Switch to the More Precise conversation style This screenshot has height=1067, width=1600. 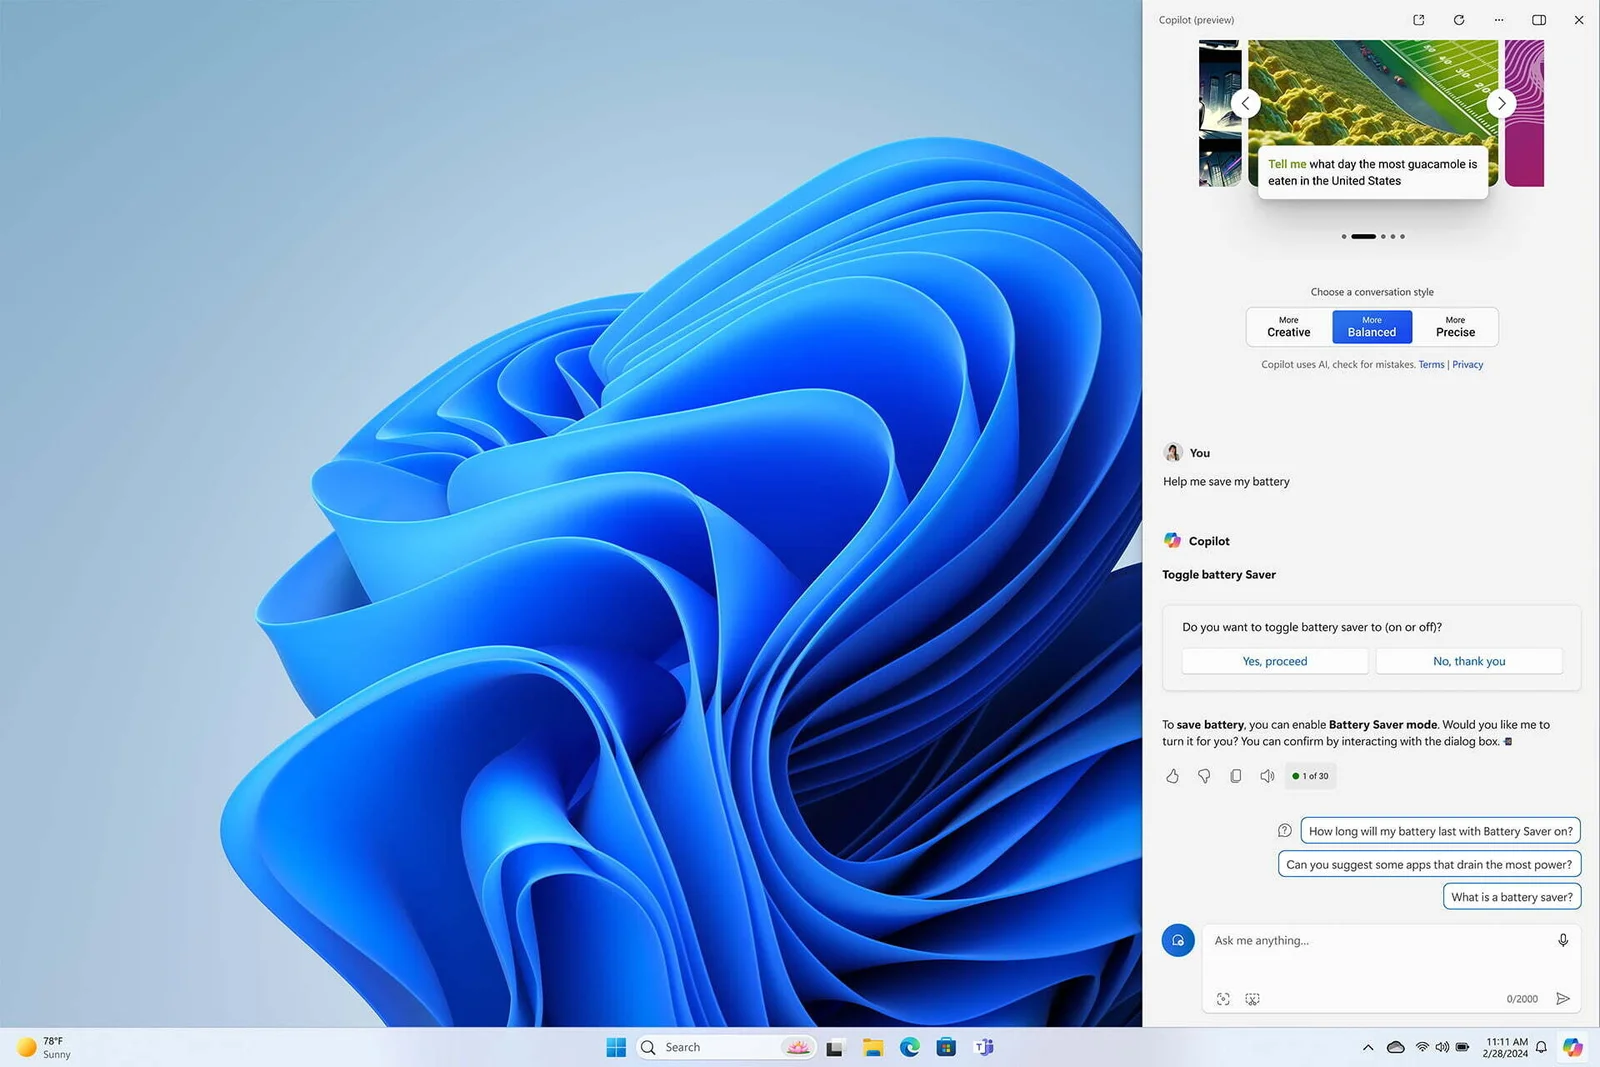pos(1455,327)
